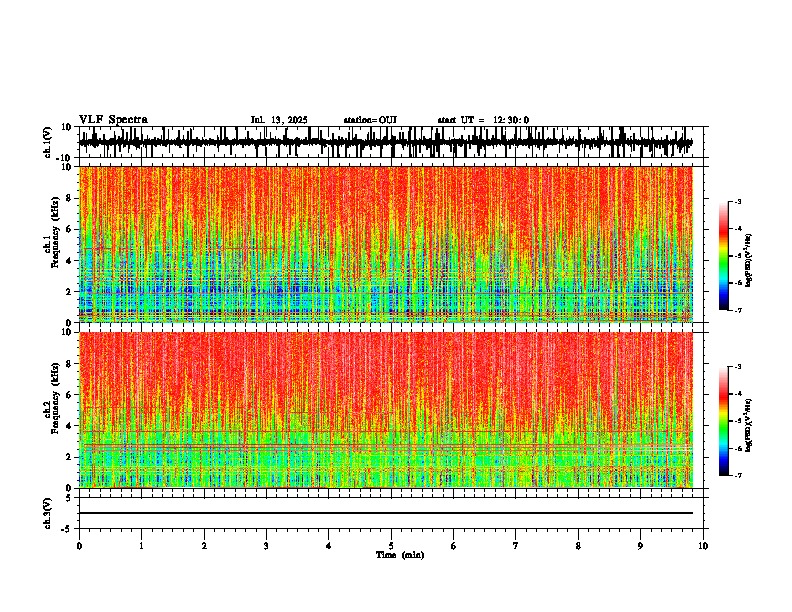Click the "-7" label below ch.2 colorbar
The image size is (792, 612).
pos(737,475)
